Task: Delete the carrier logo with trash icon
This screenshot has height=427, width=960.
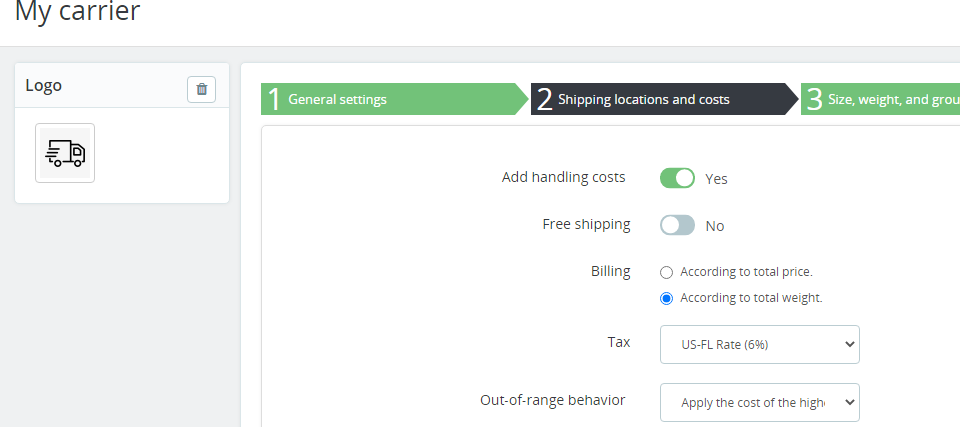Action: pyautogui.click(x=201, y=89)
